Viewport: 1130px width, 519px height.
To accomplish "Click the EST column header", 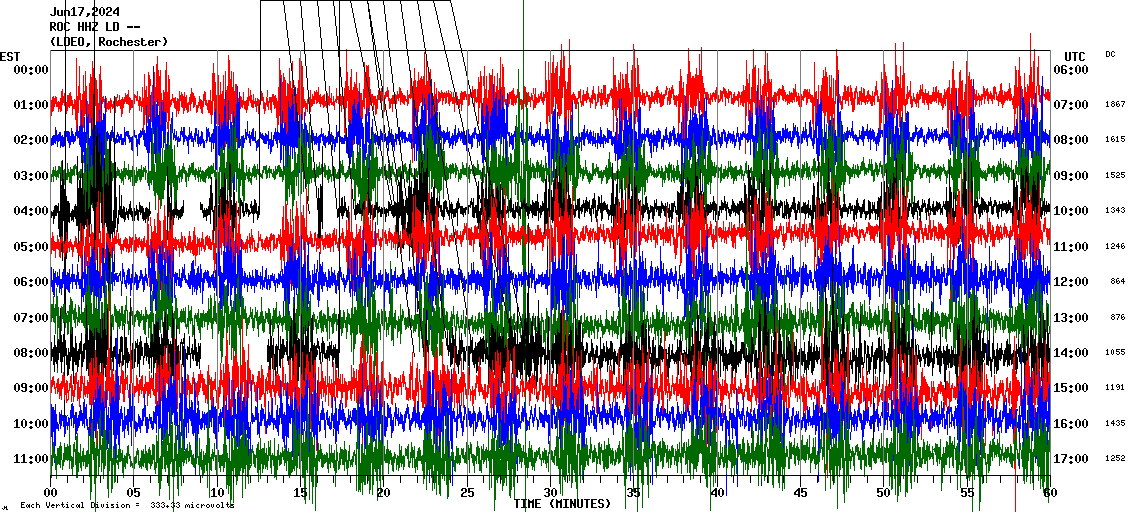I will pyautogui.click(x=10, y=56).
